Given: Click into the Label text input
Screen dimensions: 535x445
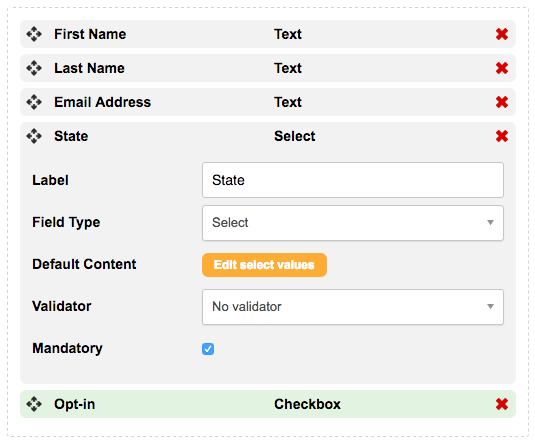Looking at the screenshot, I should point(353,180).
